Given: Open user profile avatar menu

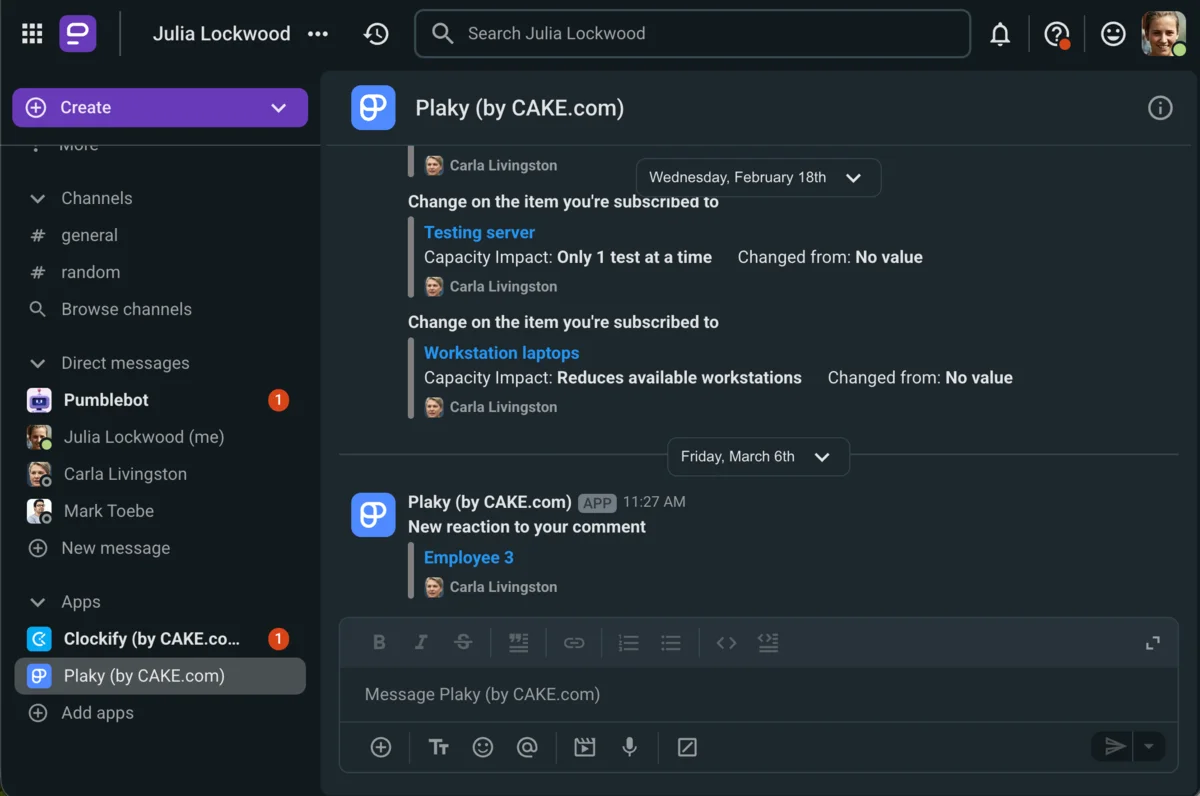Looking at the screenshot, I should pos(1164,34).
